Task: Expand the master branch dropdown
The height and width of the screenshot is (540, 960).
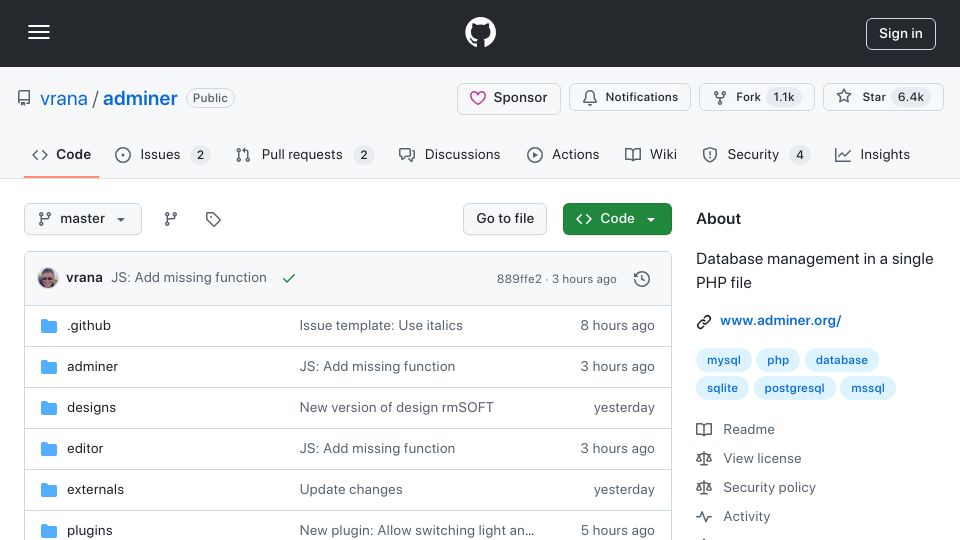Action: pyautogui.click(x=83, y=219)
